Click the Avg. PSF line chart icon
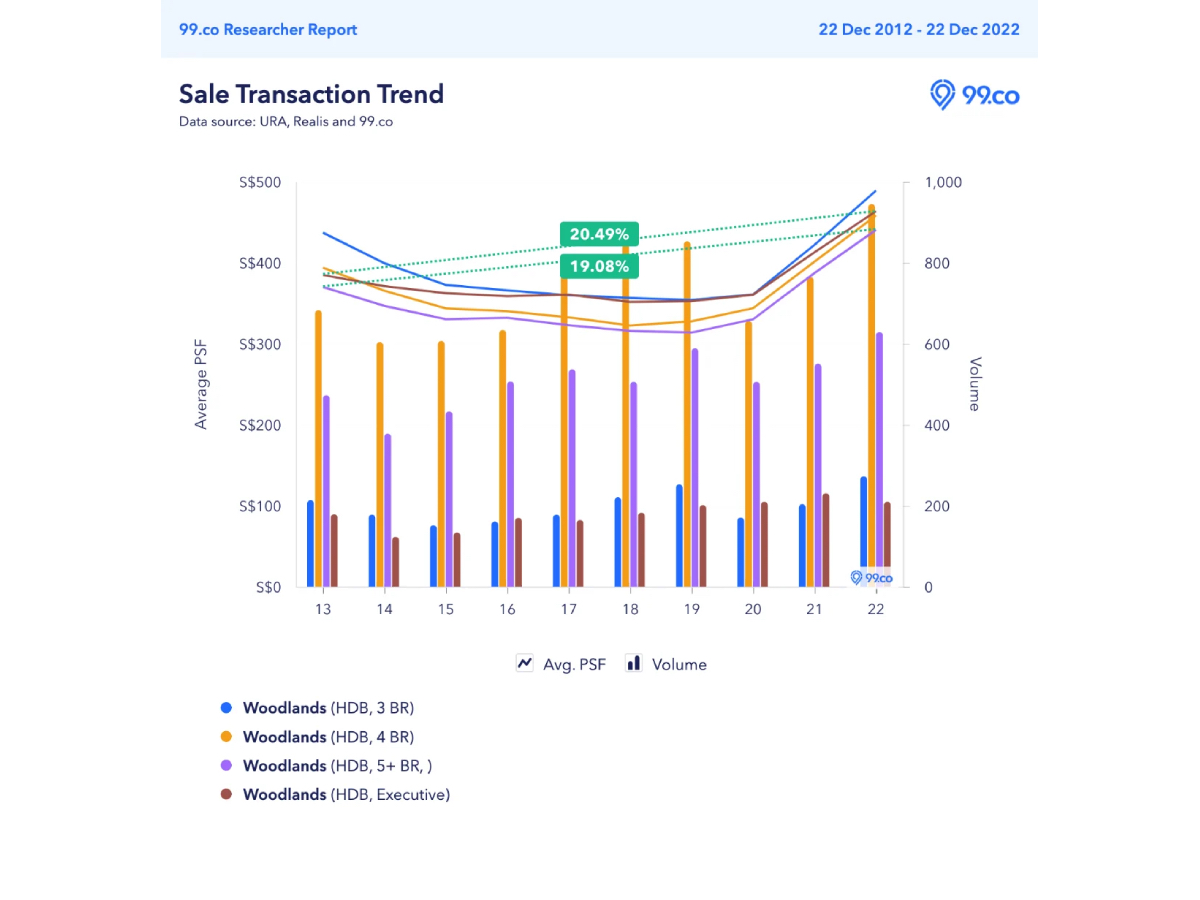Viewport: 1200px width, 900px height. pyautogui.click(x=525, y=663)
